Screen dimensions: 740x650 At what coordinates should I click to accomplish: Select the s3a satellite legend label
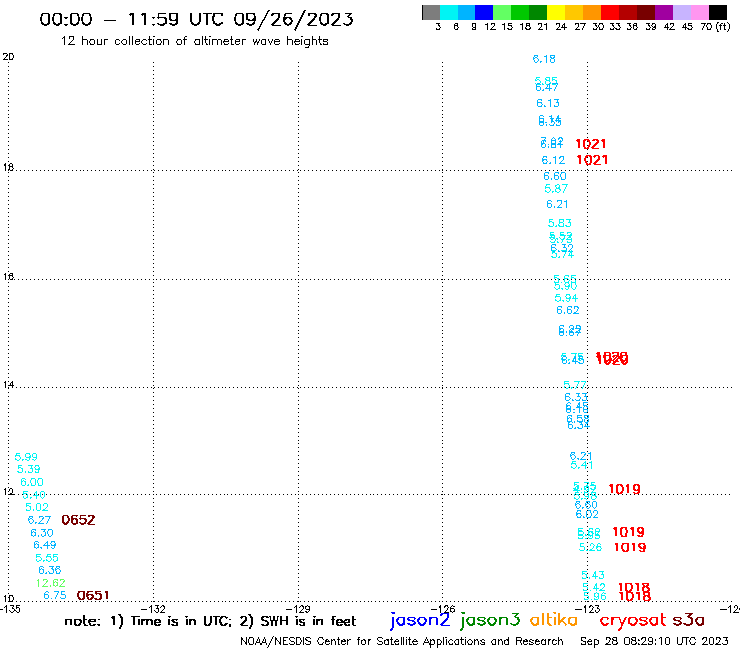[688, 620]
